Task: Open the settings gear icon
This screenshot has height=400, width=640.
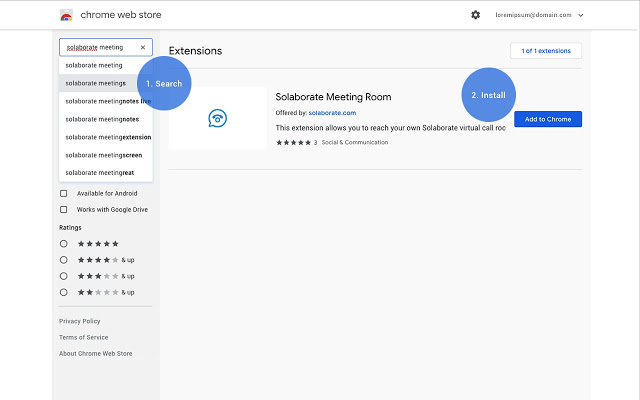Action: pyautogui.click(x=475, y=15)
